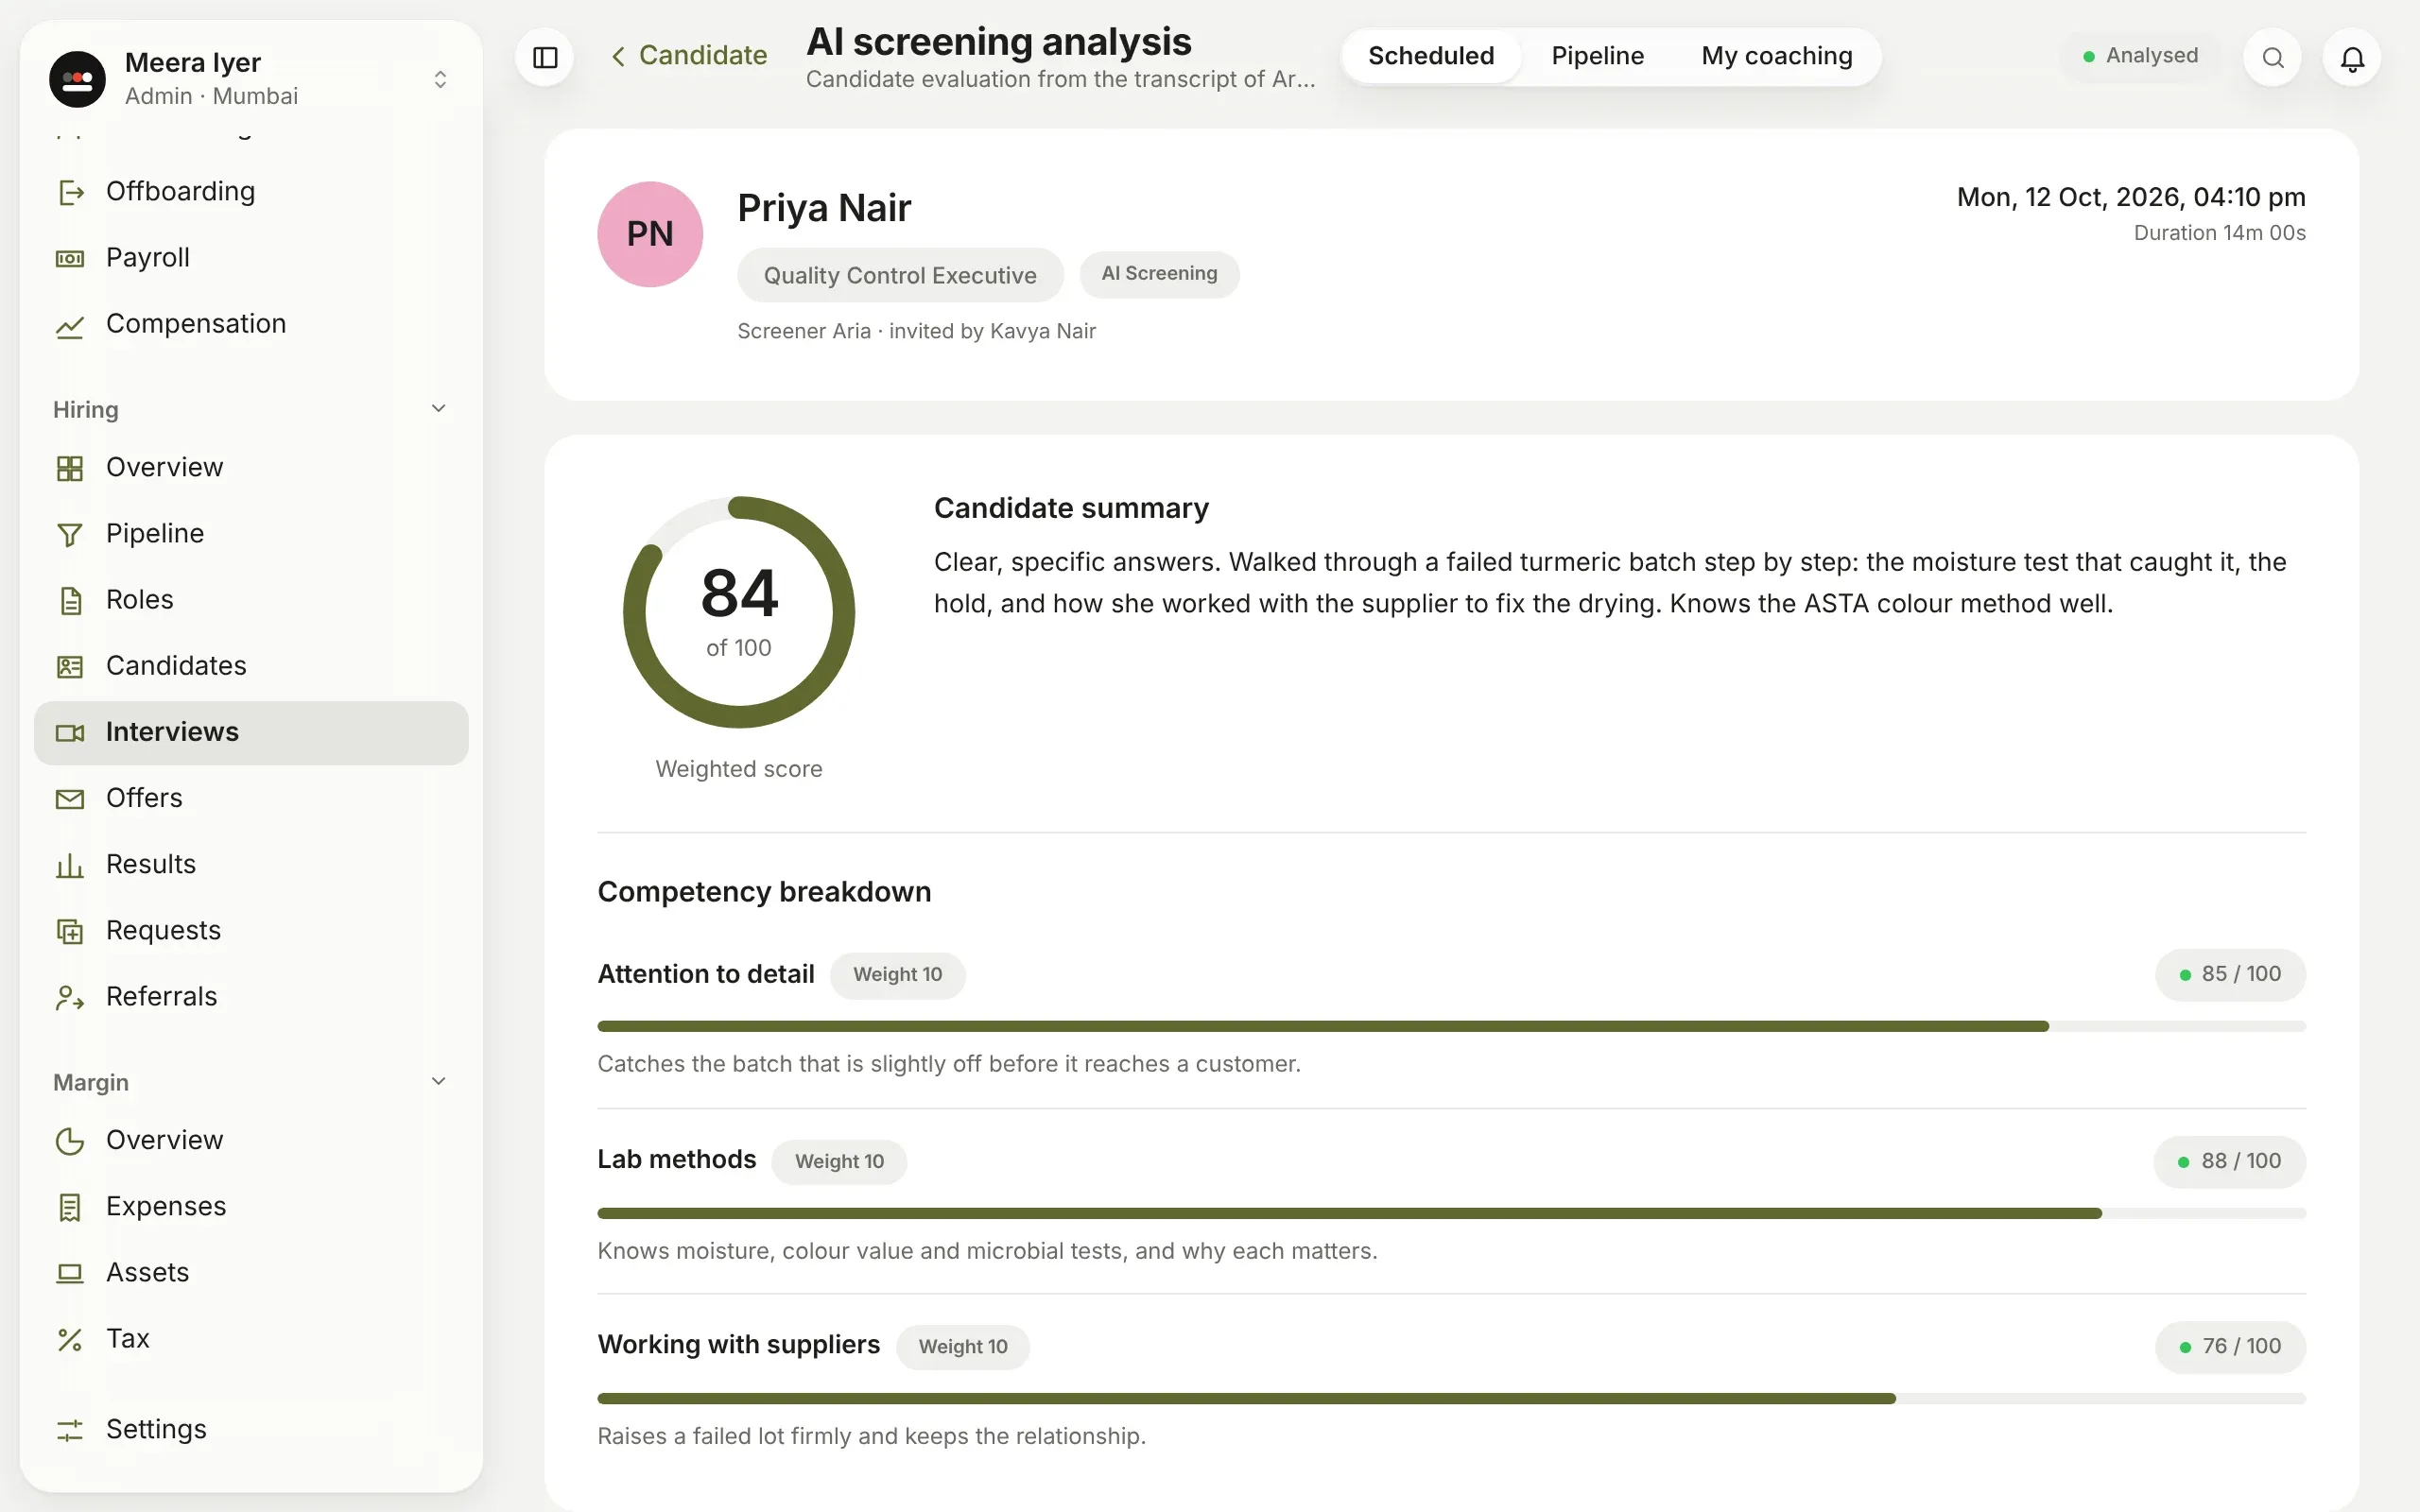
Task: Click the PN candidate avatar
Action: point(650,234)
